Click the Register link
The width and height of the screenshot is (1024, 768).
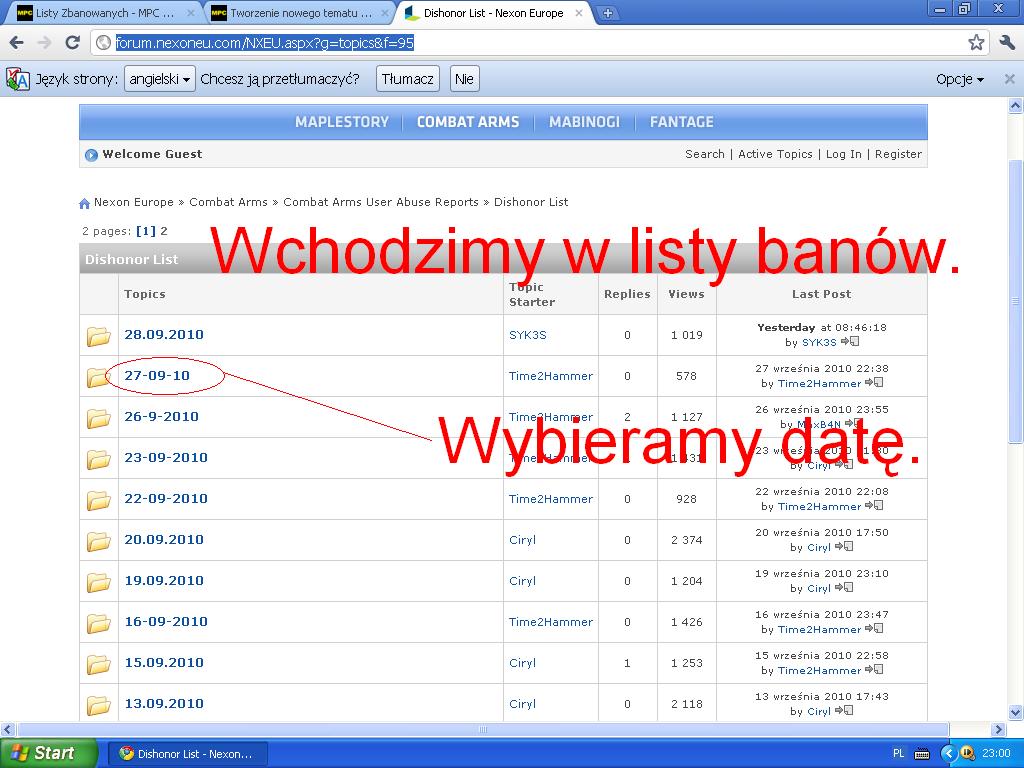coord(898,154)
